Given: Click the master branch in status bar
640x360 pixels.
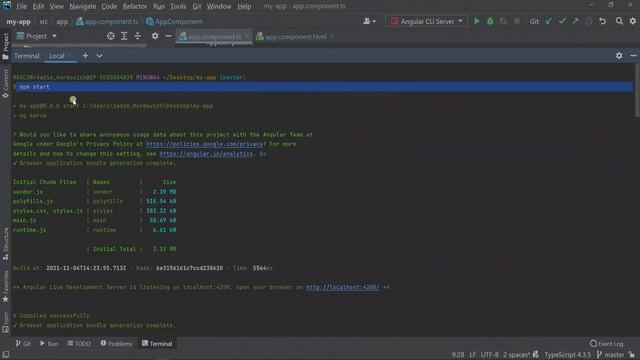Looking at the screenshot, I should coord(611,355).
